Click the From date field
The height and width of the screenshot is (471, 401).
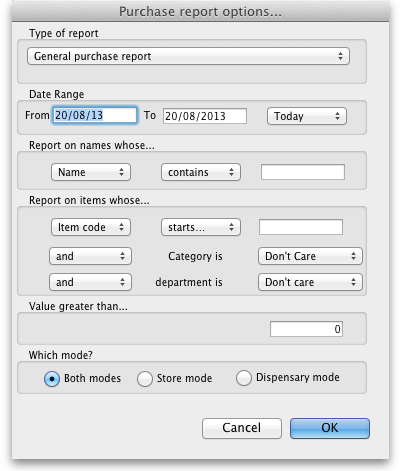click(95, 115)
